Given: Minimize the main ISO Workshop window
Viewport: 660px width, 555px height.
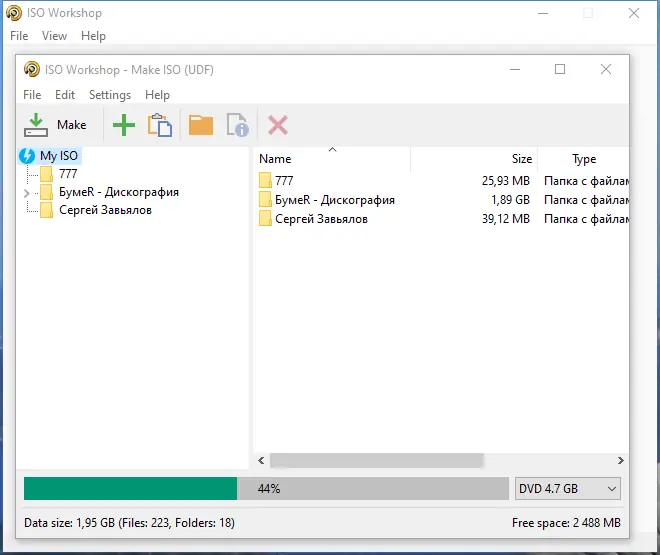Looking at the screenshot, I should coord(543,13).
